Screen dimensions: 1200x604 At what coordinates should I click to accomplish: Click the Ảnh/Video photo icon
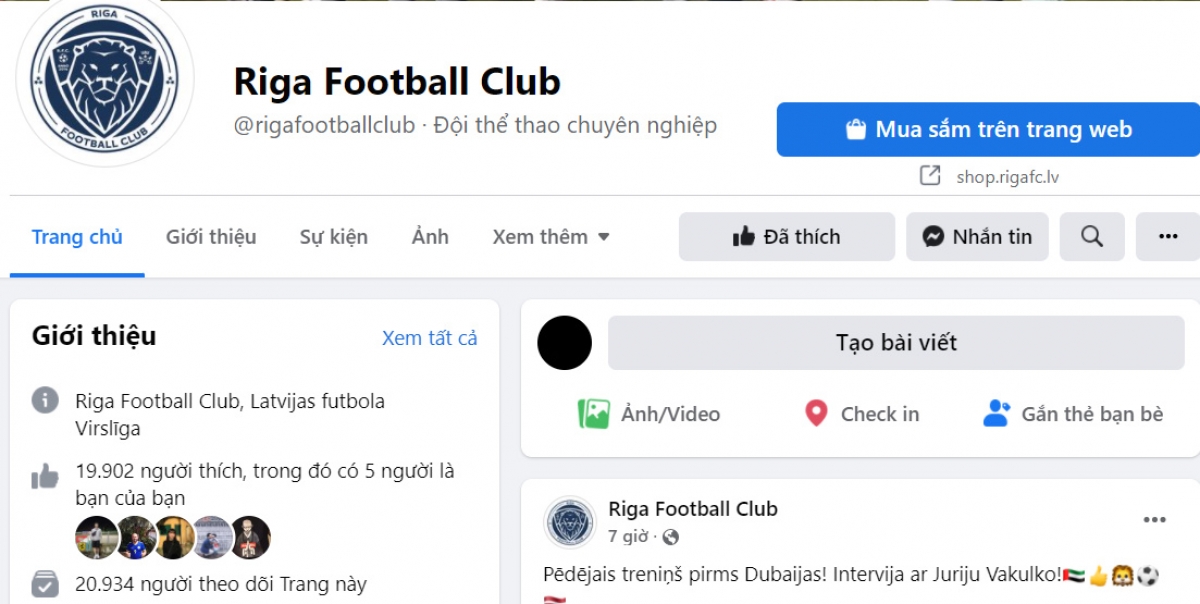tap(594, 414)
